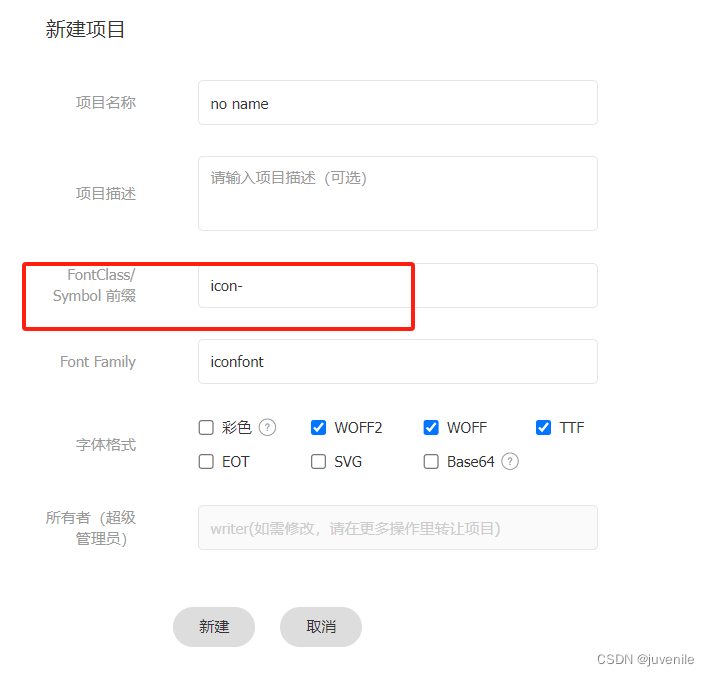Uncheck the TTF font format
Screen dimensions: 709x676
pyautogui.click(x=544, y=427)
